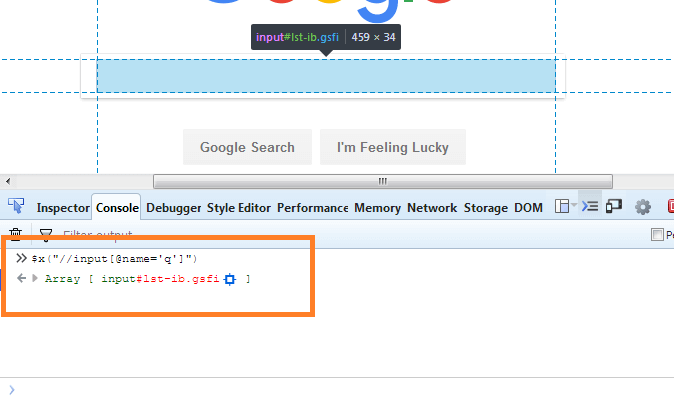Open the Storage tab
The height and width of the screenshot is (400, 674).
coord(486,208)
